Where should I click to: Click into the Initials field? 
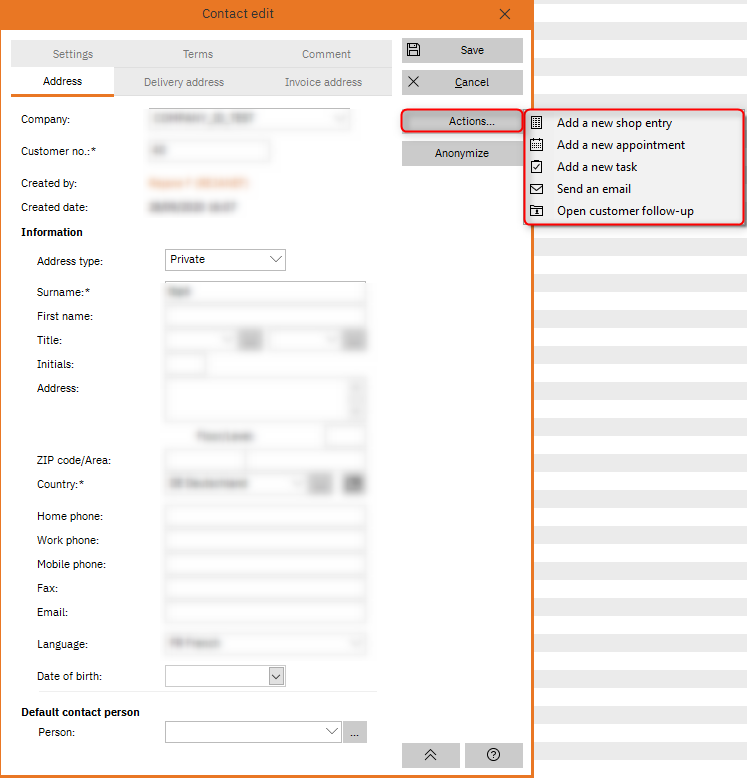click(185, 364)
